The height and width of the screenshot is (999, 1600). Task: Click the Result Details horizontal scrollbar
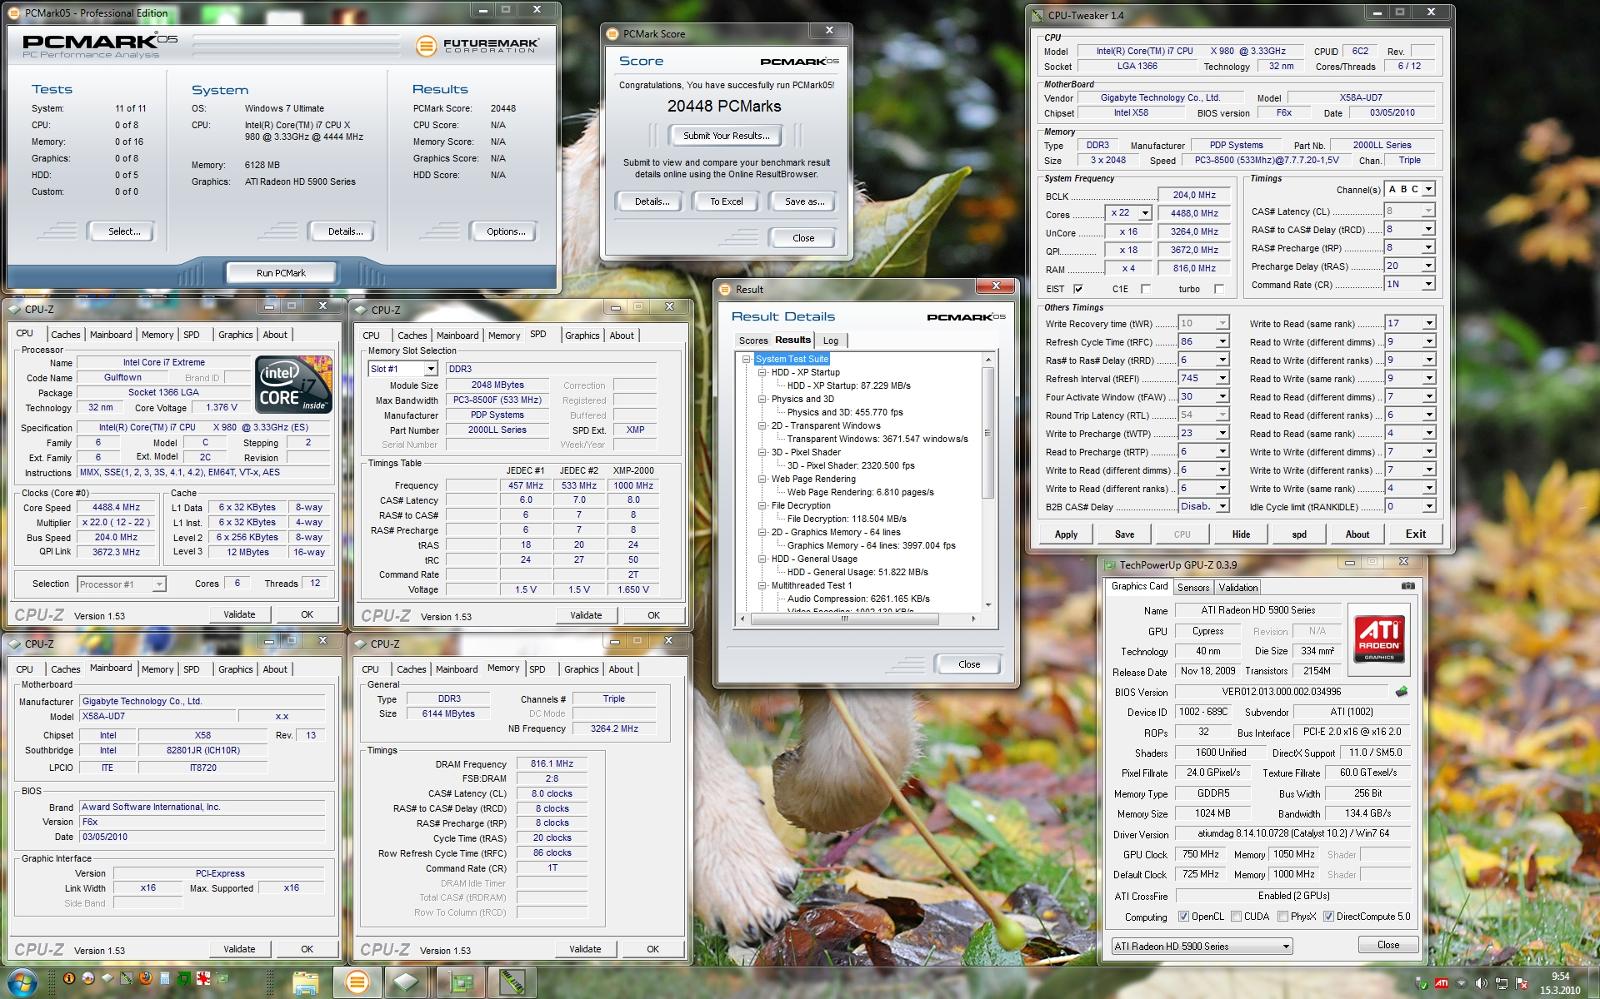860,619
